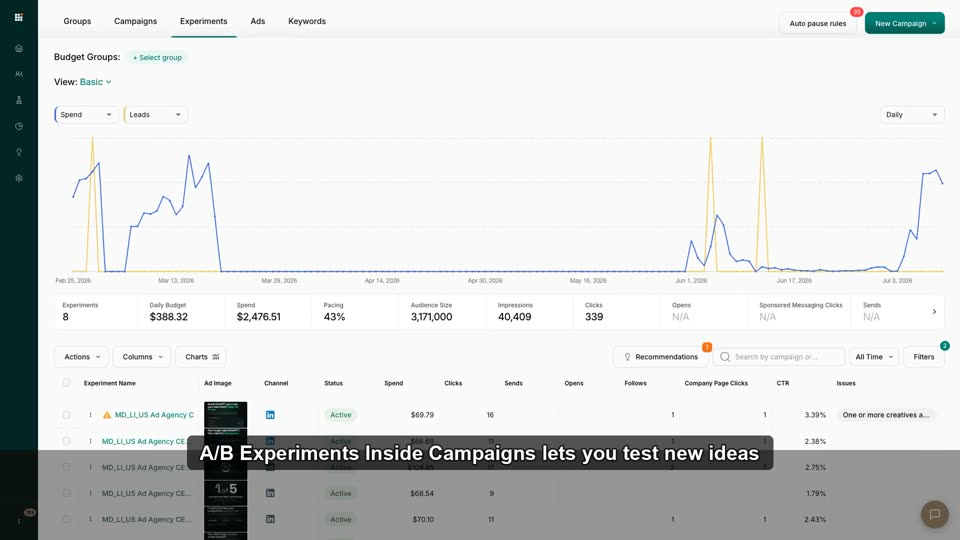Check the box for the 2.38% CTR row
960x540 pixels.
pos(66,441)
